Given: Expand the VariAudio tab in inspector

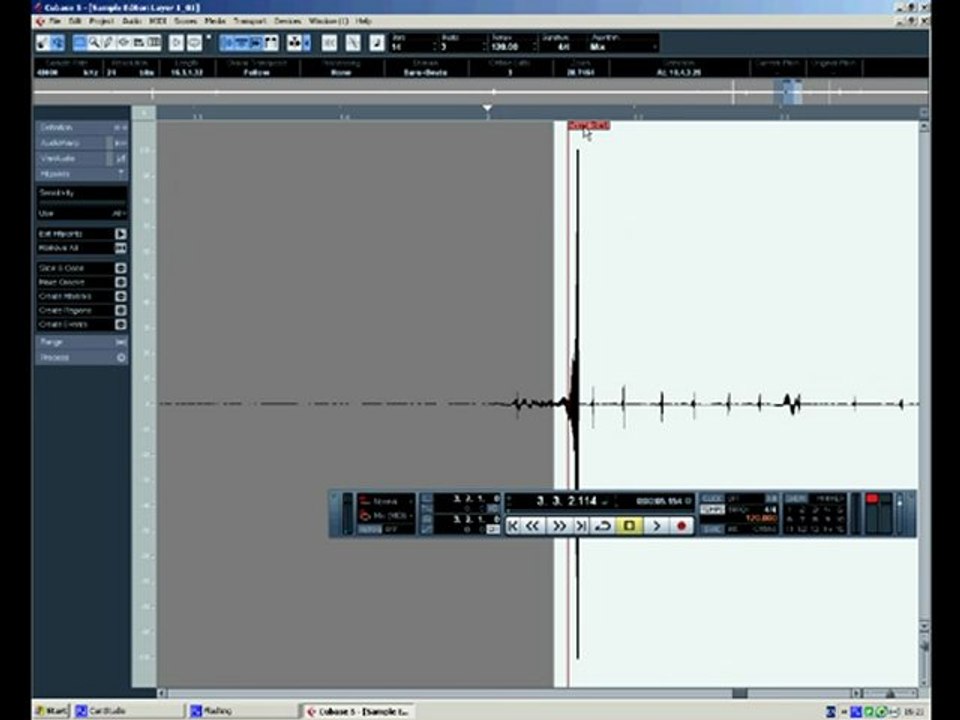Looking at the screenshot, I should [81, 158].
